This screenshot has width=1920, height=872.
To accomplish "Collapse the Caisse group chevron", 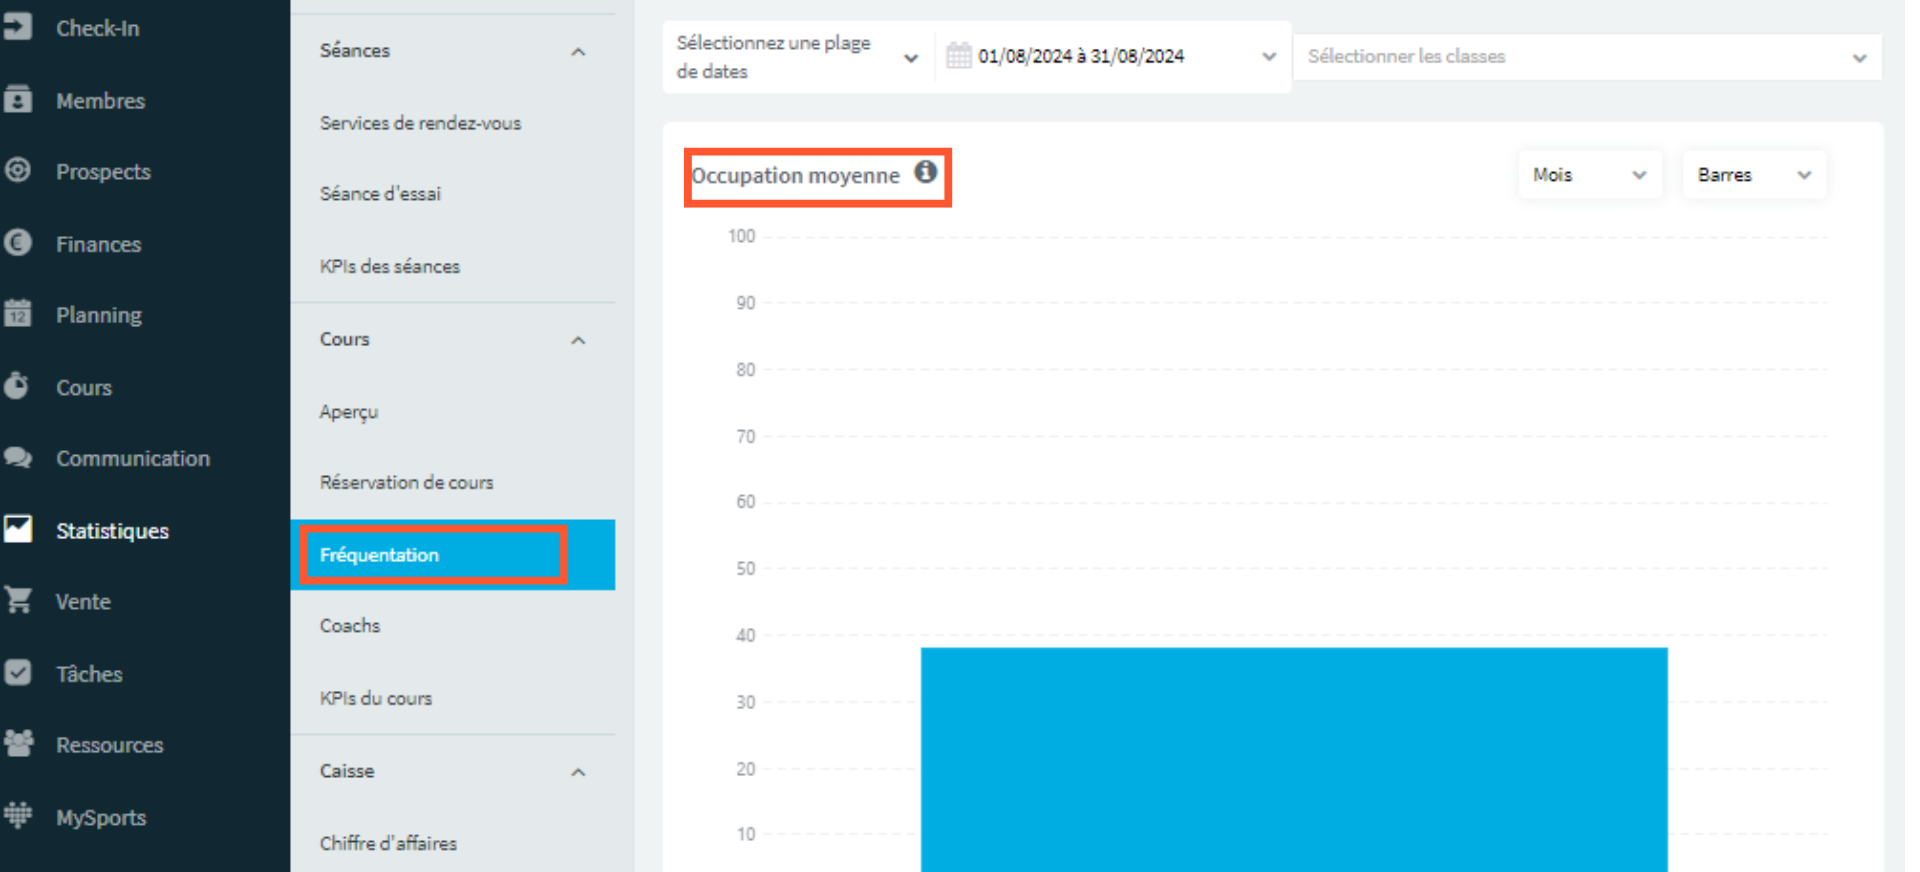I will pos(578,772).
